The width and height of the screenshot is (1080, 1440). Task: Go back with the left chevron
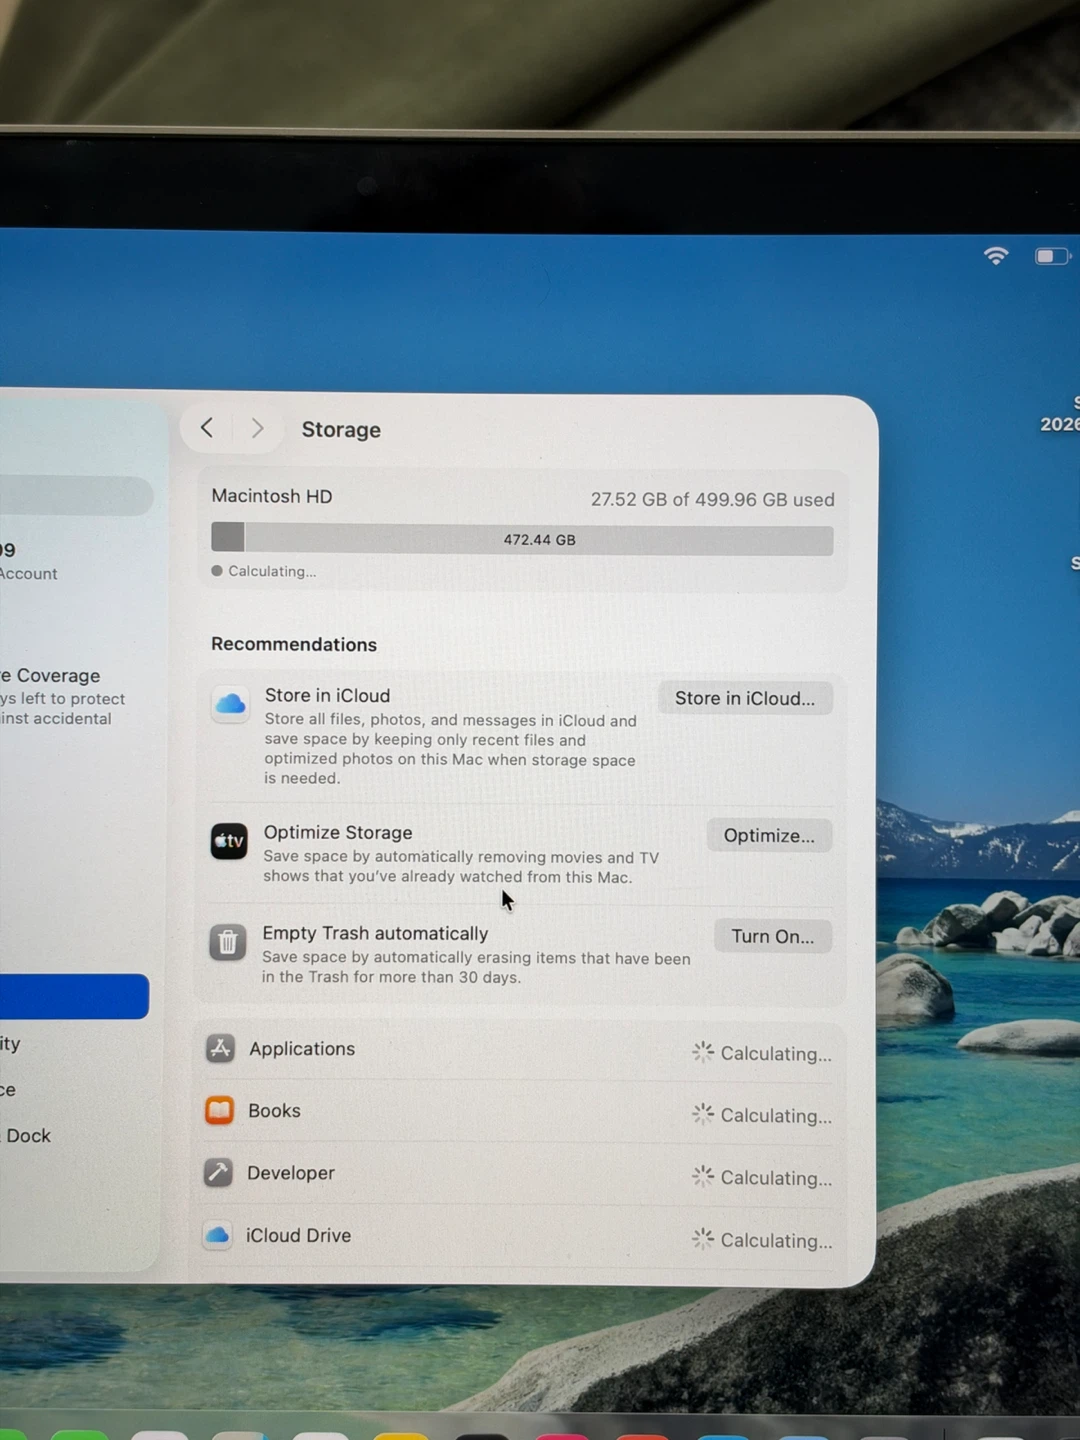[207, 428]
